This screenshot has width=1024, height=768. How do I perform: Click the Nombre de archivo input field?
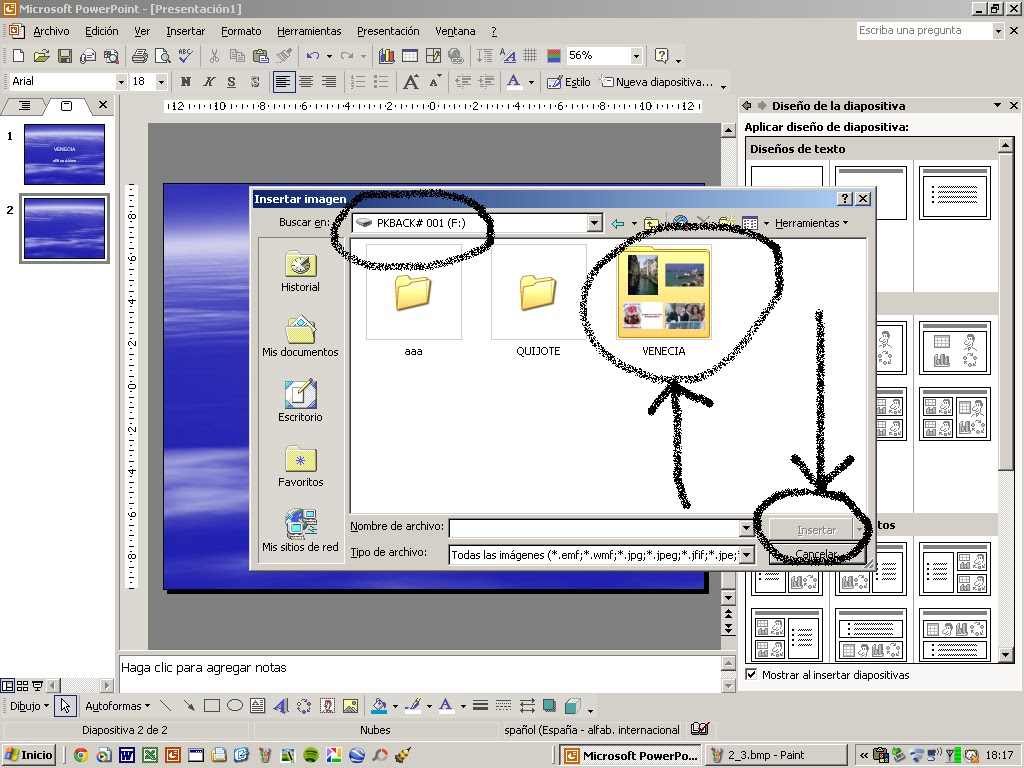point(594,528)
